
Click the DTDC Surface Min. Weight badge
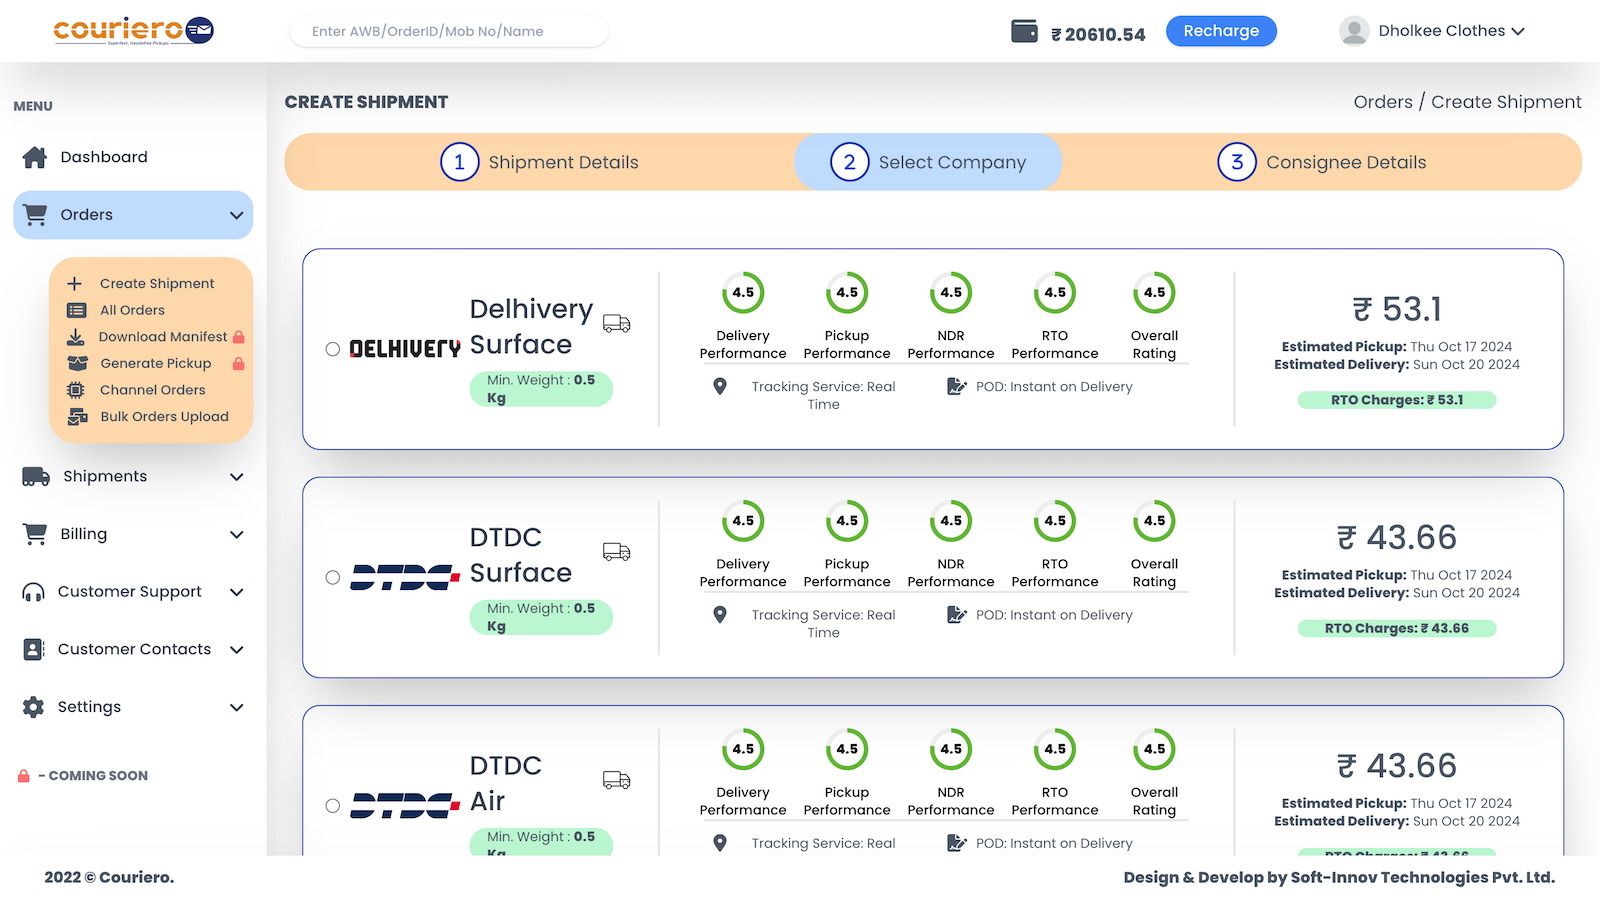pyautogui.click(x=541, y=617)
